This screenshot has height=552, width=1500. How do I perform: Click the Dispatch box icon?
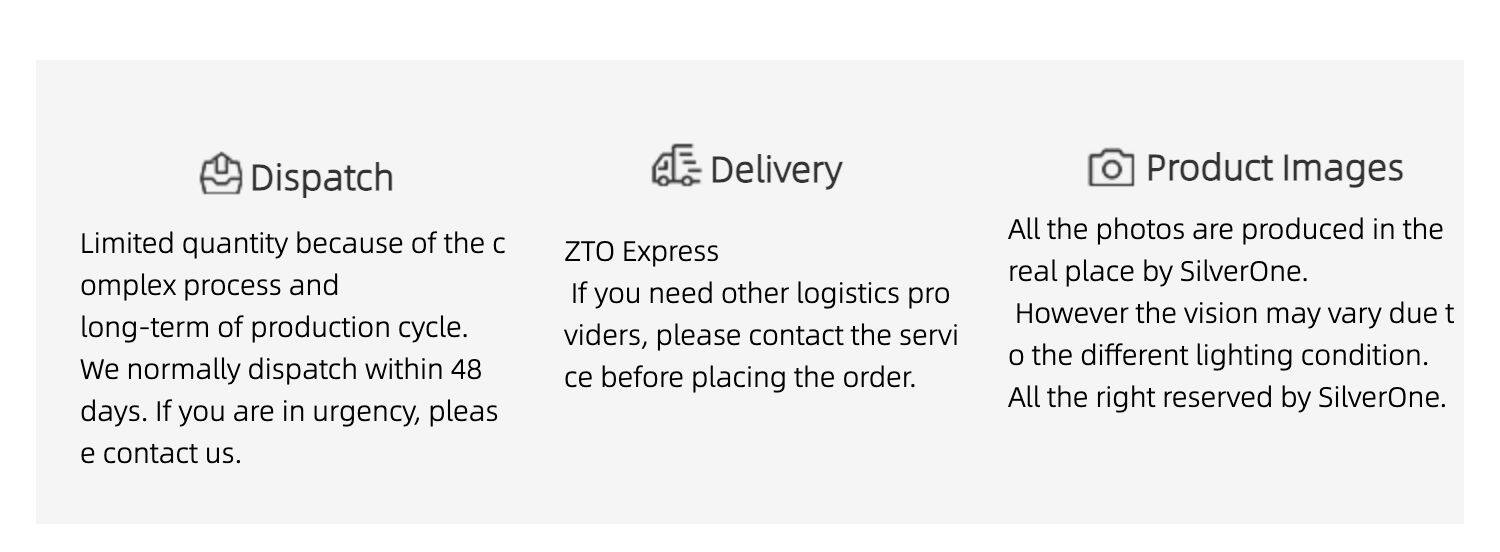(x=221, y=175)
